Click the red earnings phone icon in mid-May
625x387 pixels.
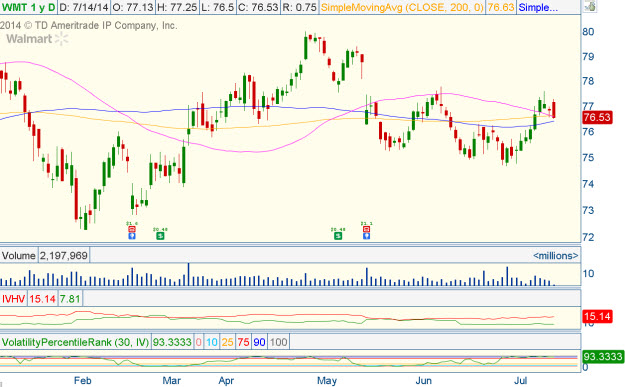click(x=366, y=229)
